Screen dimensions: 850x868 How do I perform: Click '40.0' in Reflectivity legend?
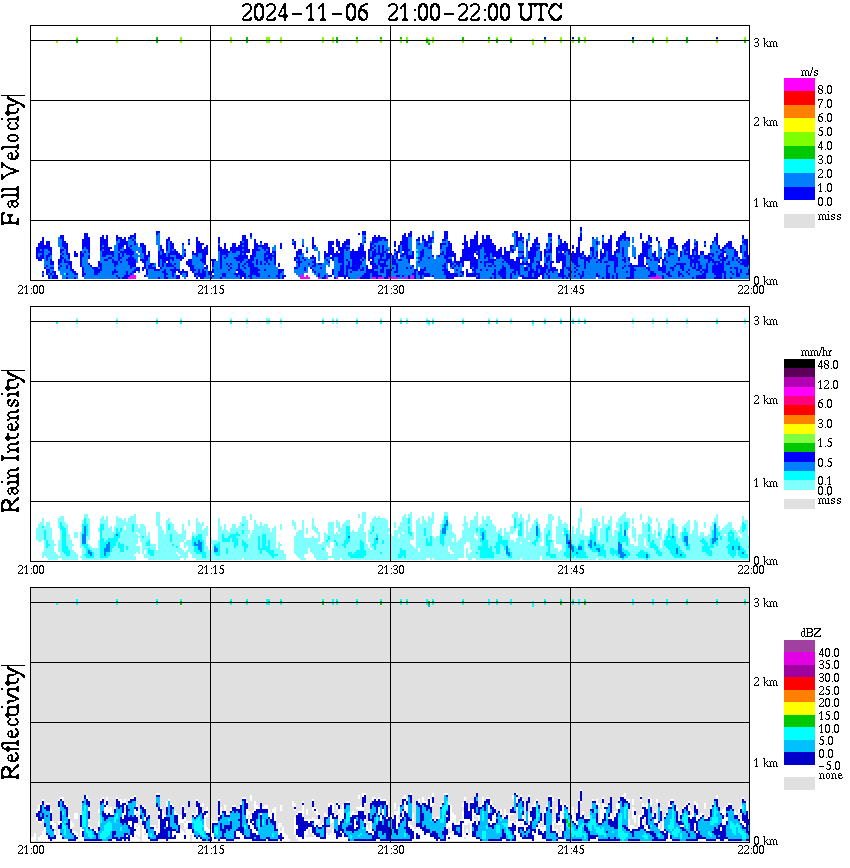click(829, 653)
